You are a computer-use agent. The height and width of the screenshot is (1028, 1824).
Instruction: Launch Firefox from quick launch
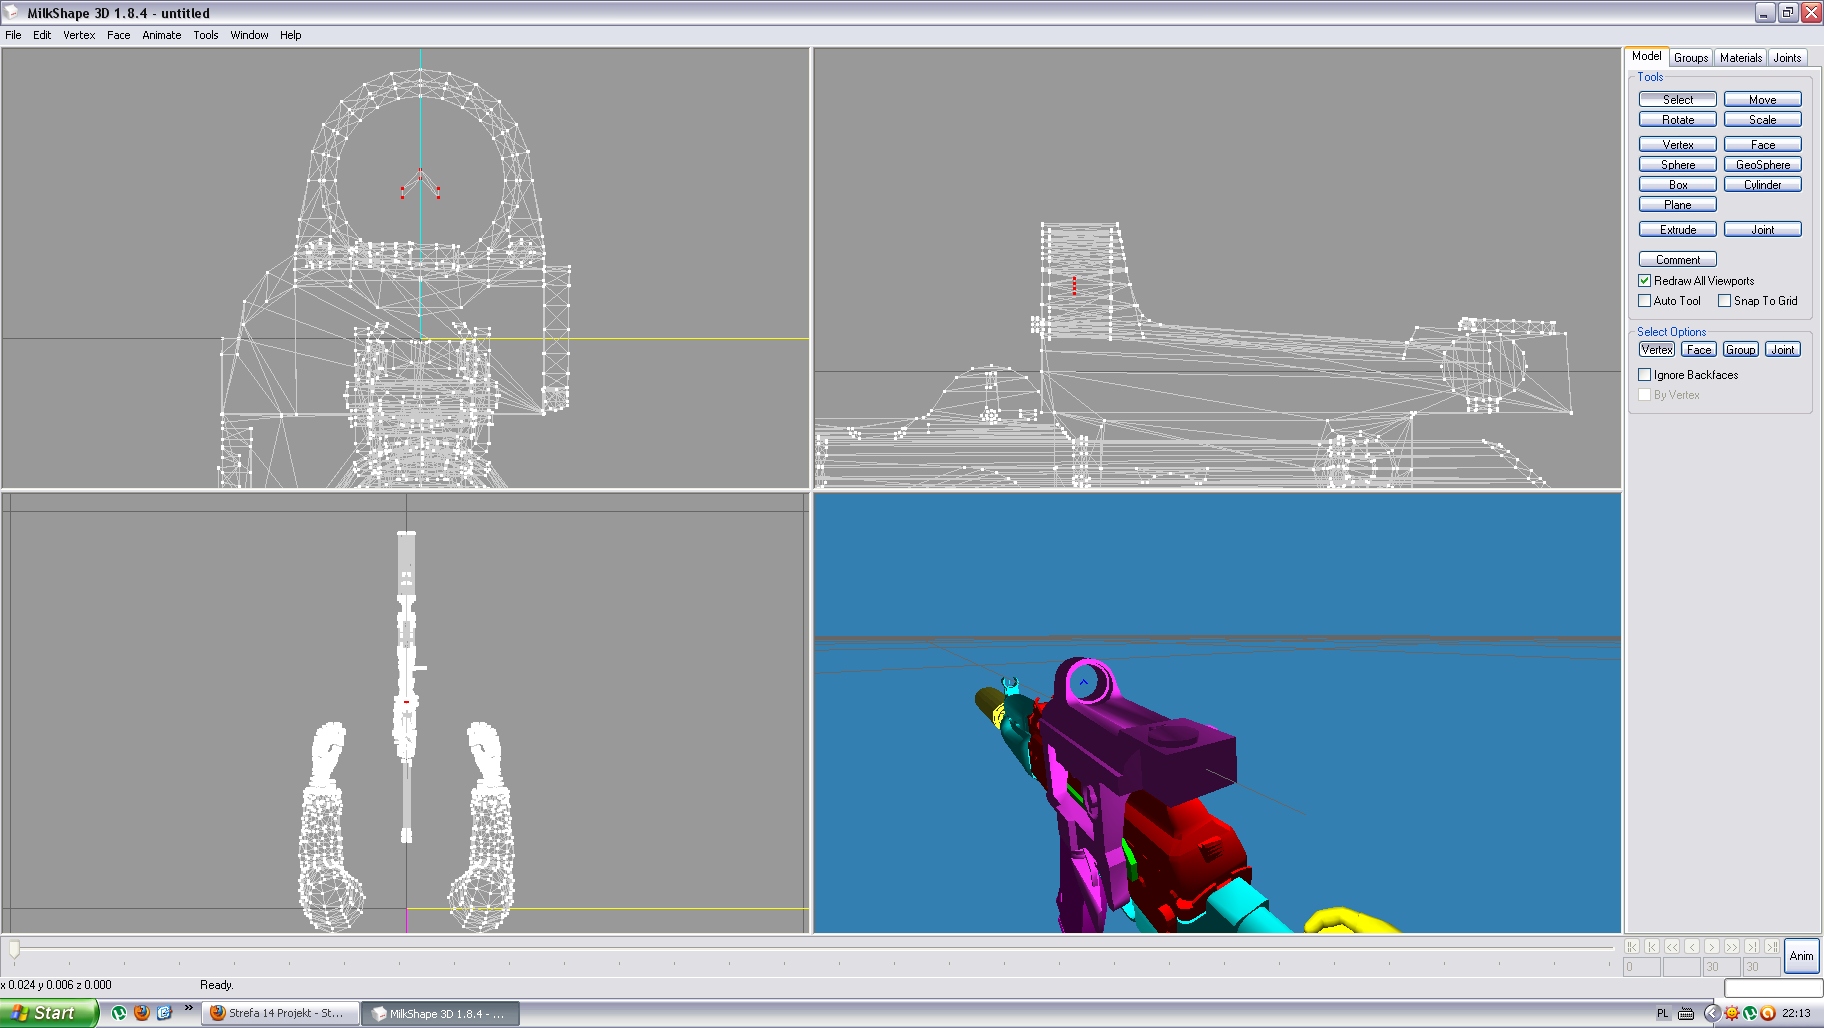[142, 1013]
